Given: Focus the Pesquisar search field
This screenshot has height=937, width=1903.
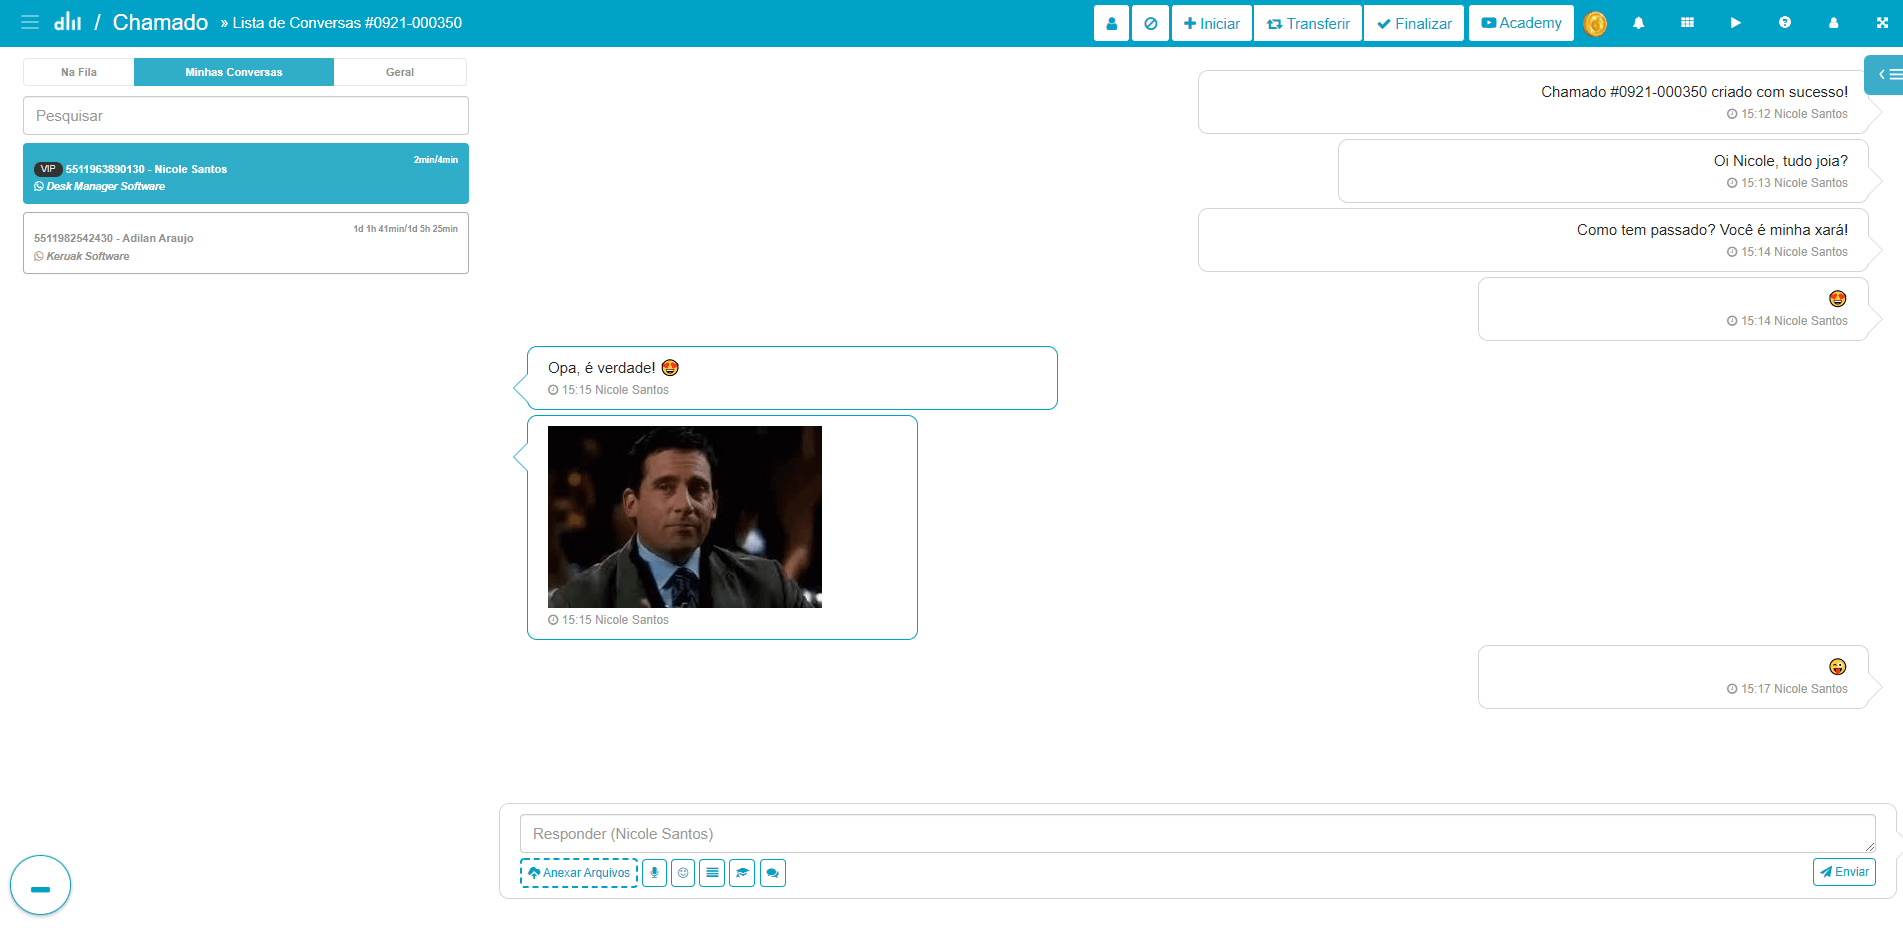Looking at the screenshot, I should 246,116.
